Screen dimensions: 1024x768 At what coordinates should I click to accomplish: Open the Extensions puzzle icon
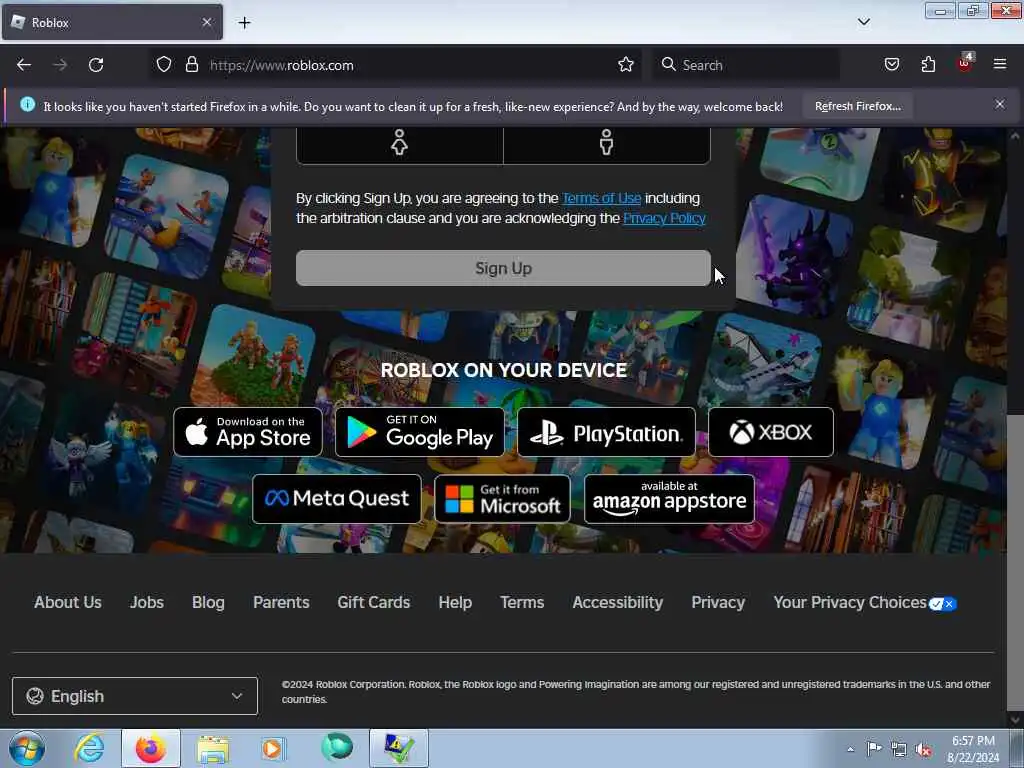click(928, 65)
